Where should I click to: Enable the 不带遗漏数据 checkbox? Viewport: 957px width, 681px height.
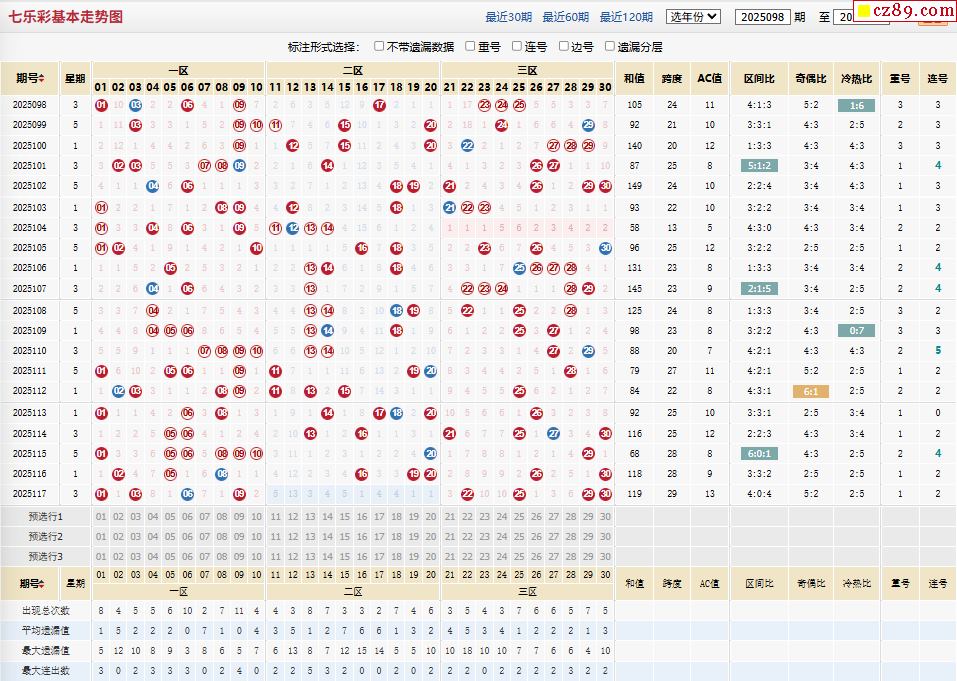380,46
